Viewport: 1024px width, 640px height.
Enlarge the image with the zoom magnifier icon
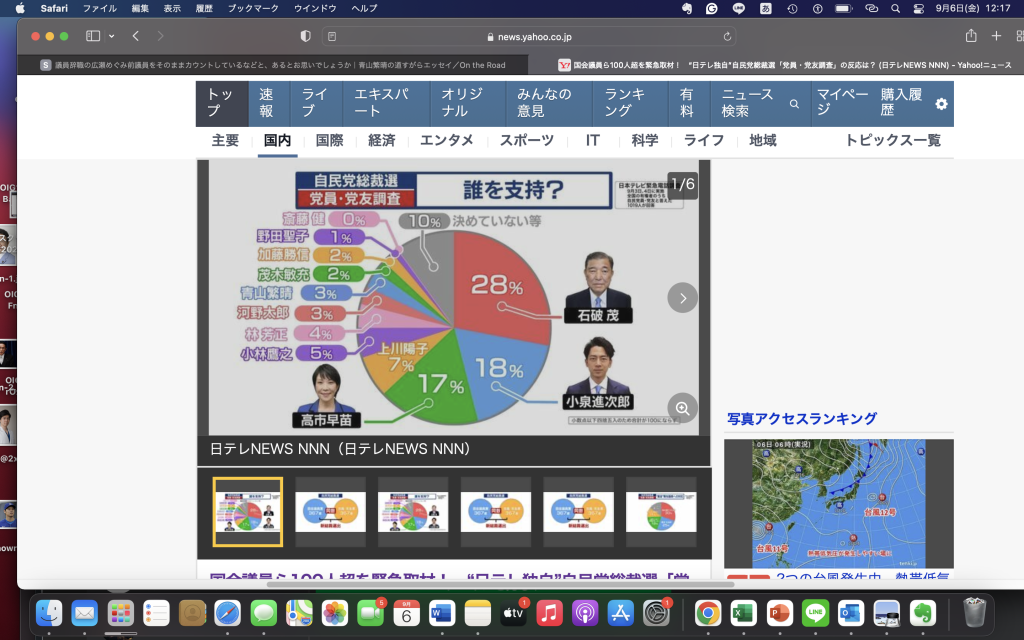[683, 408]
